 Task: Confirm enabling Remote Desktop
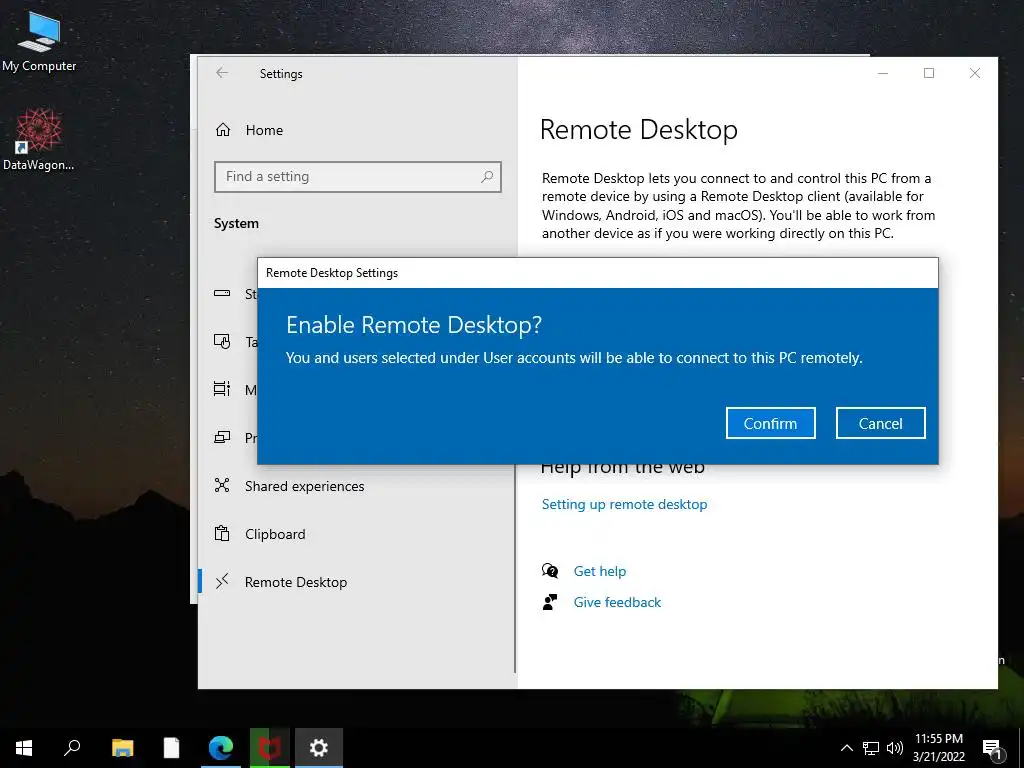770,423
